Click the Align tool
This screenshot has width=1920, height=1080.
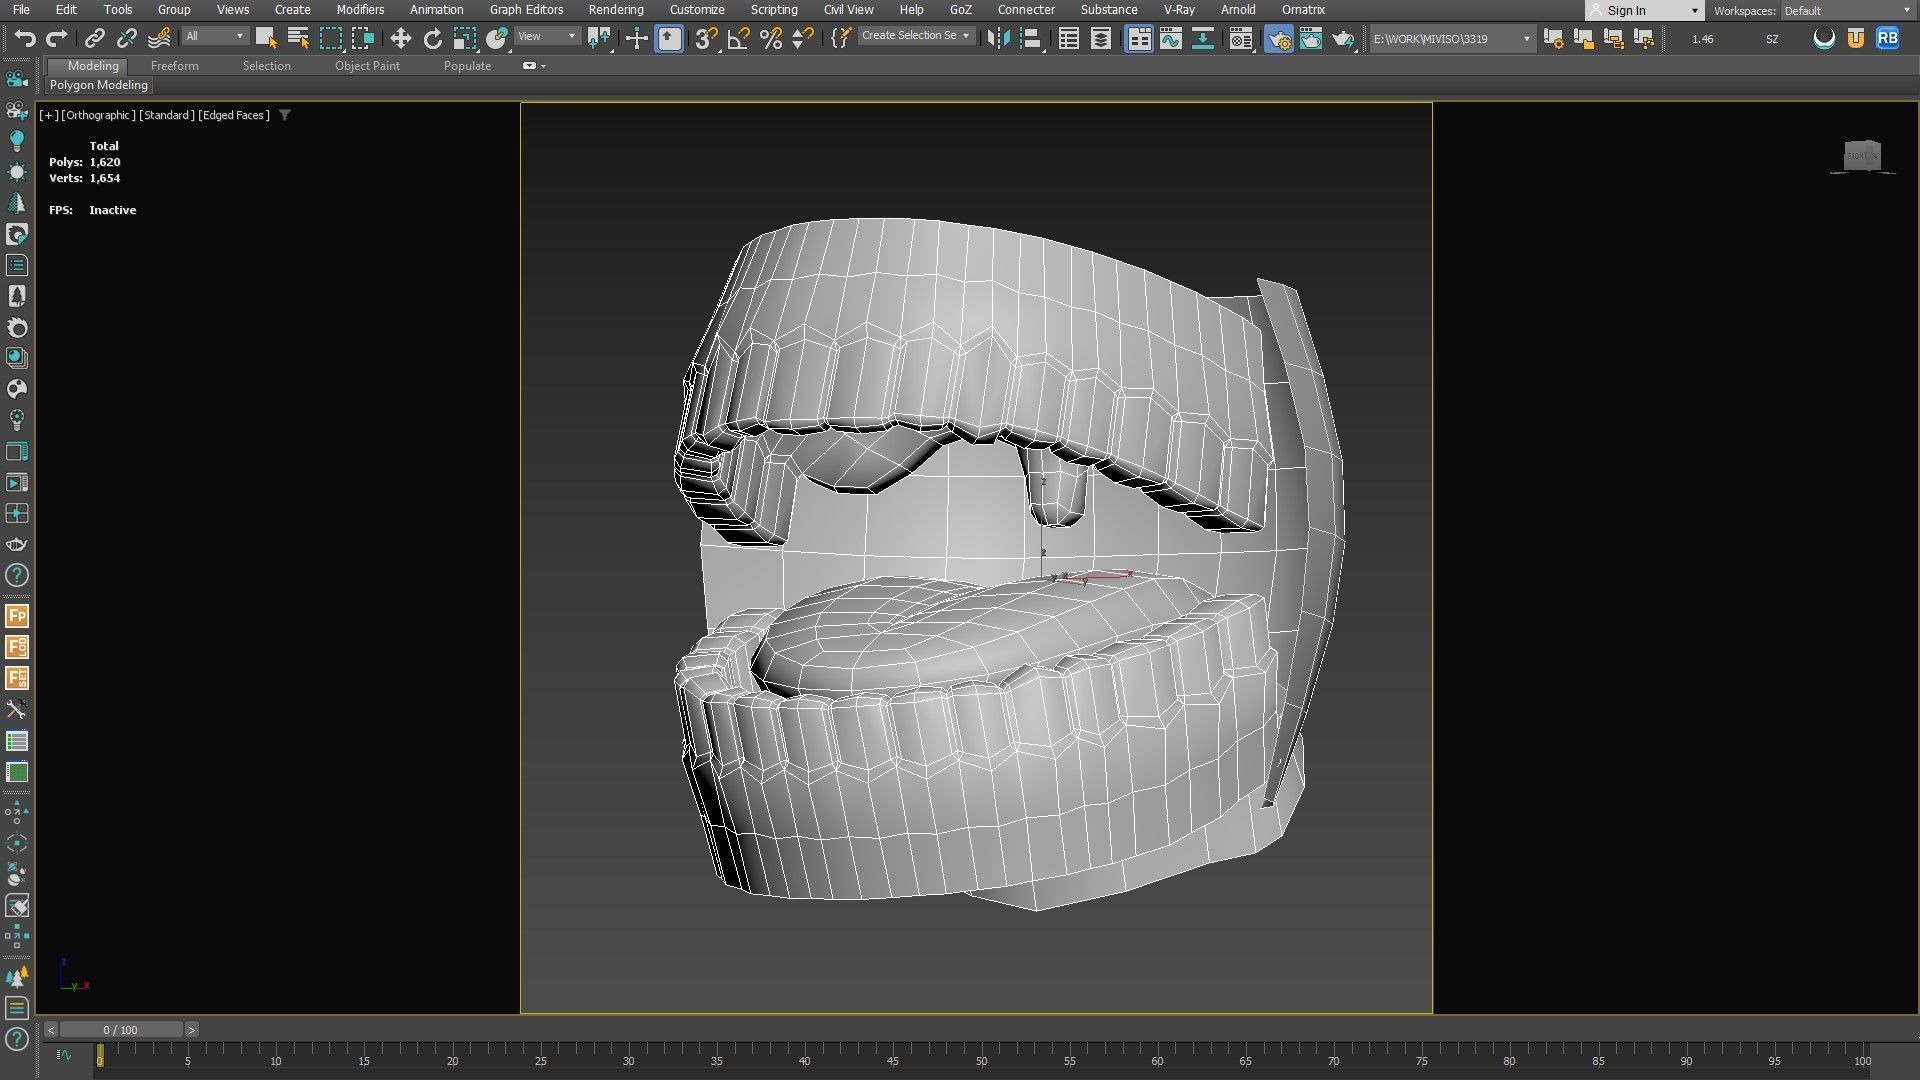tap(1030, 39)
